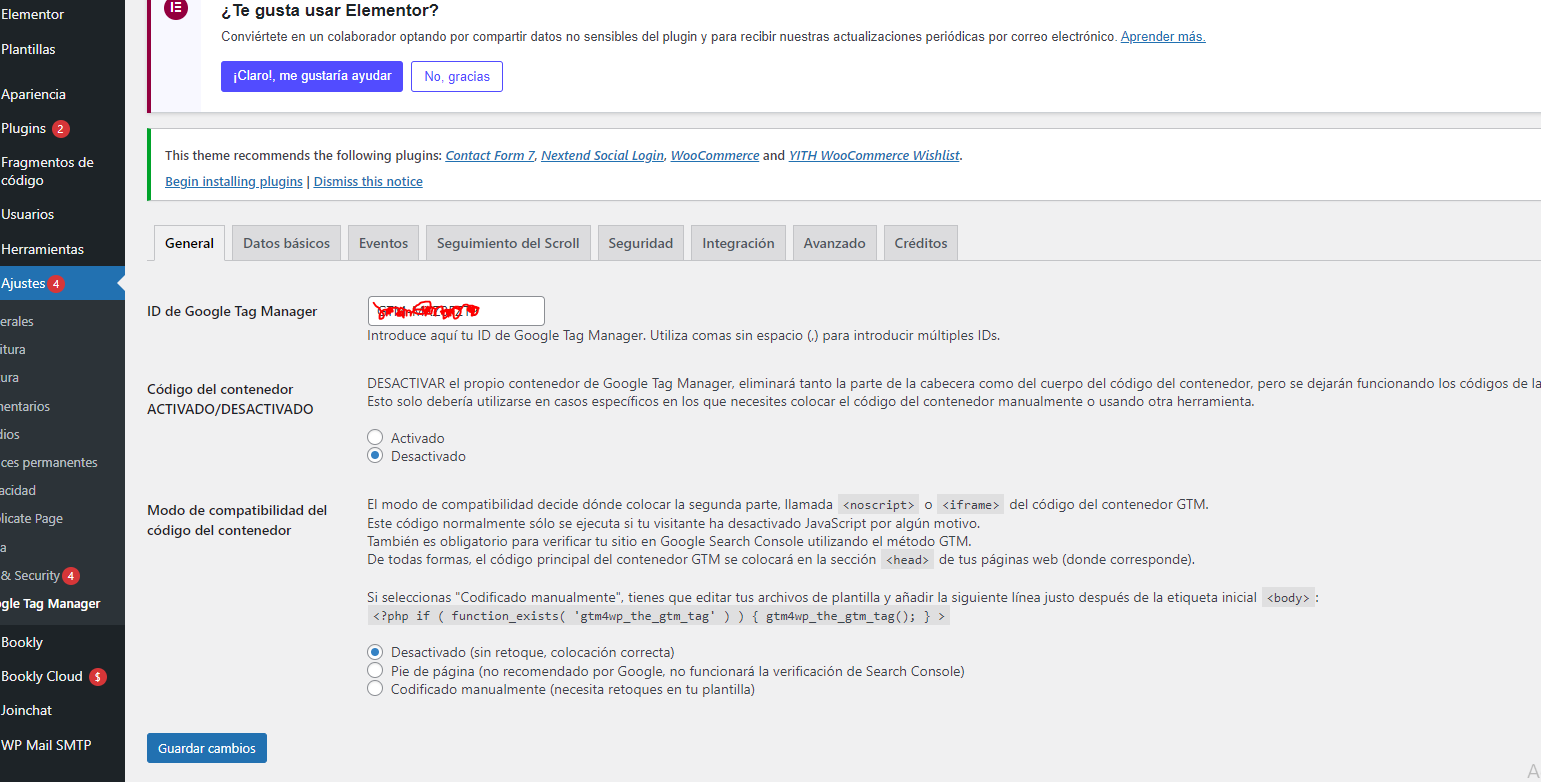Open Google Tag Manager settings submenu item
The height and width of the screenshot is (782, 1541).
coord(50,603)
